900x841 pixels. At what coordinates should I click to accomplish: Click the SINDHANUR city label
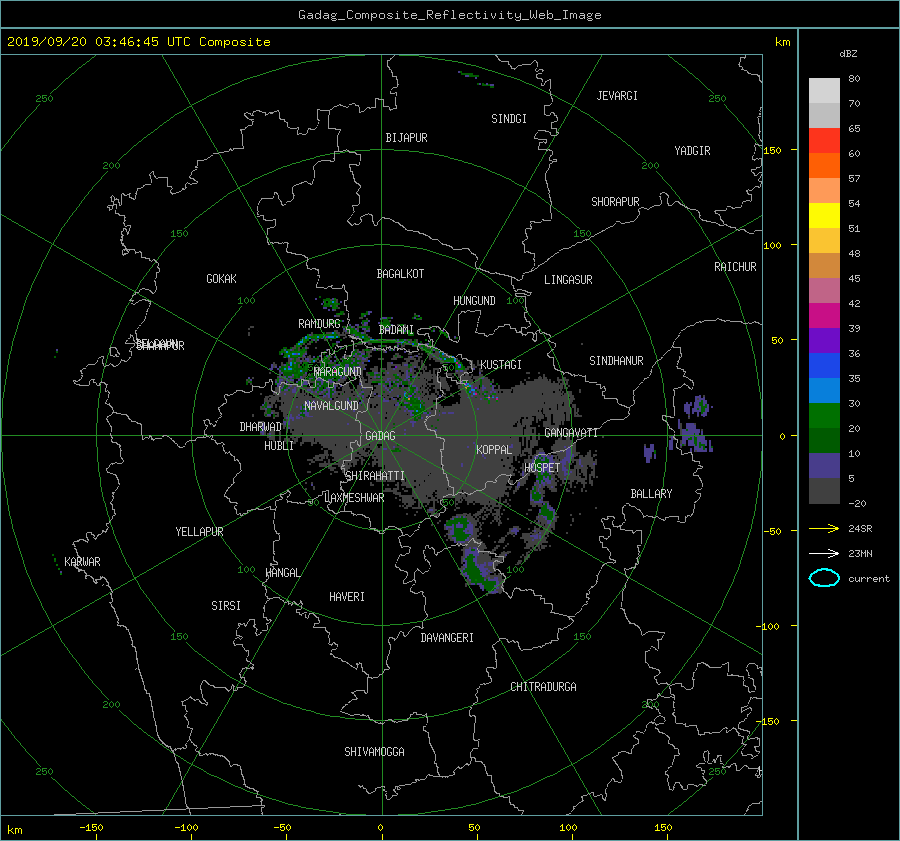pos(616,361)
